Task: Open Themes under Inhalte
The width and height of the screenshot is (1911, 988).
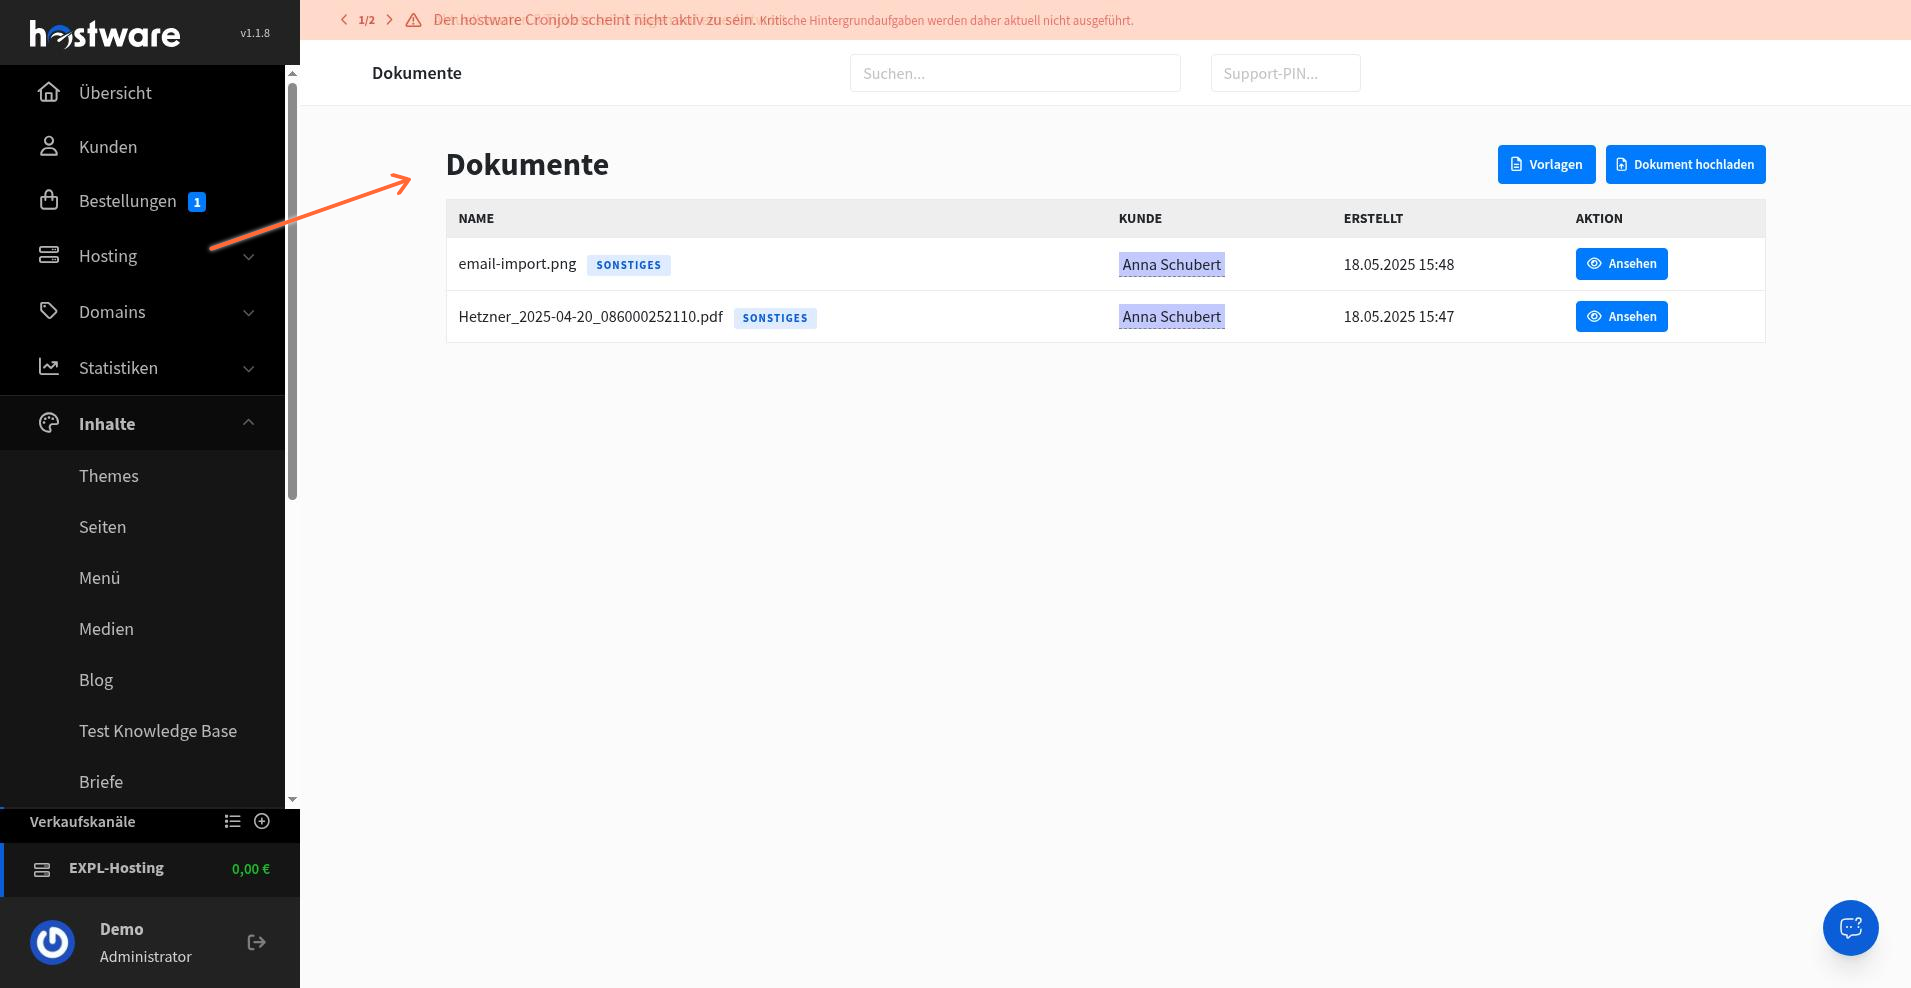Action: coord(109,476)
